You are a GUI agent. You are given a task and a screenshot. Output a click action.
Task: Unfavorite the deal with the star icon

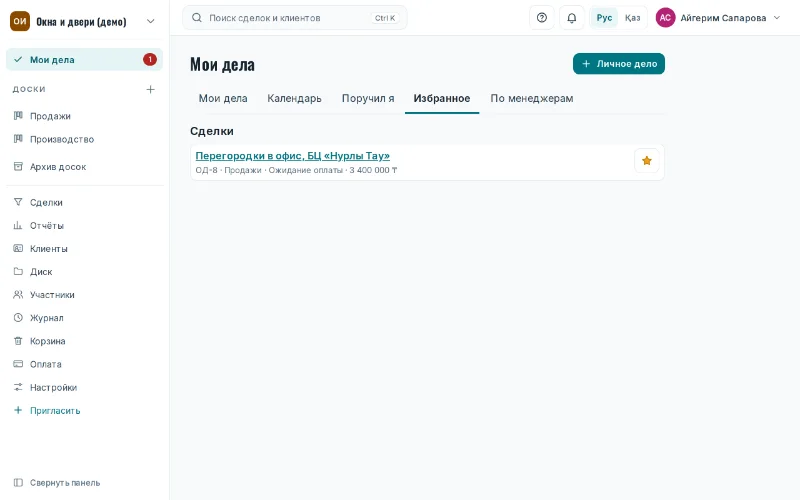coord(647,161)
